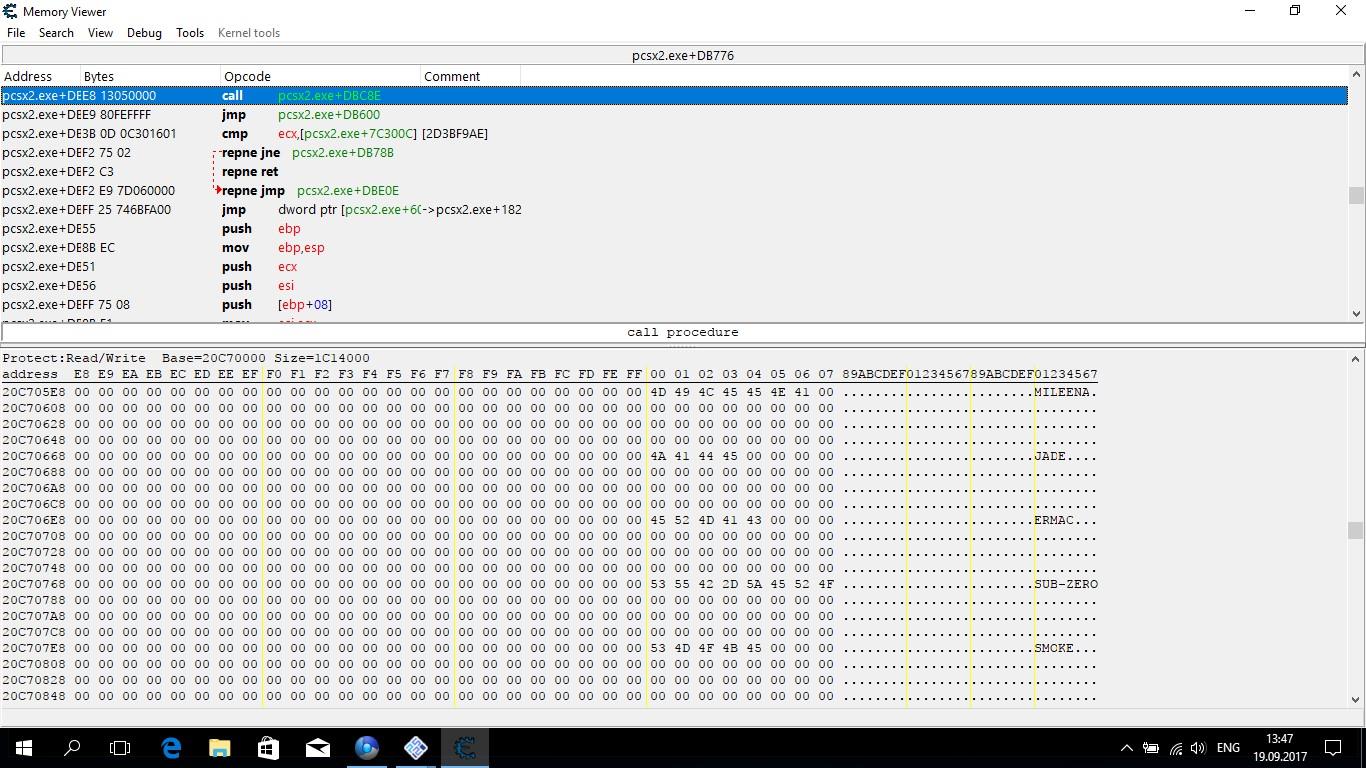Open Microsoft Store from the taskbar
Image resolution: width=1366 pixels, height=768 pixels.
pyautogui.click(x=268, y=747)
